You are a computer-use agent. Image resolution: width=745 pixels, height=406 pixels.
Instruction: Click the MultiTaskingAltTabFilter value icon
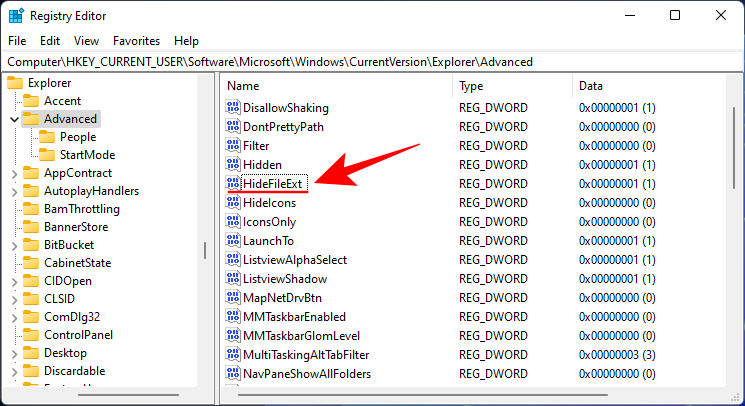coord(233,354)
